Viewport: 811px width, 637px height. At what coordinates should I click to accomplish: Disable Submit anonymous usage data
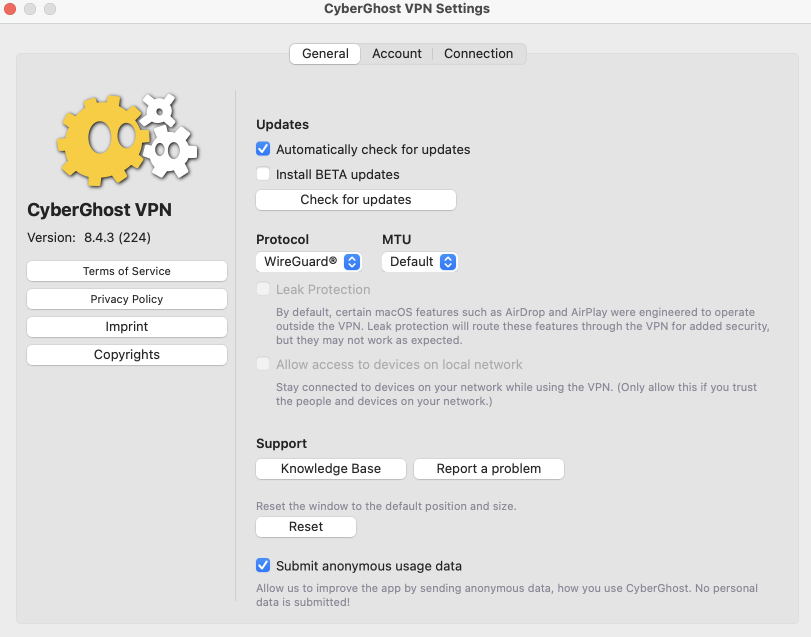tap(263, 565)
